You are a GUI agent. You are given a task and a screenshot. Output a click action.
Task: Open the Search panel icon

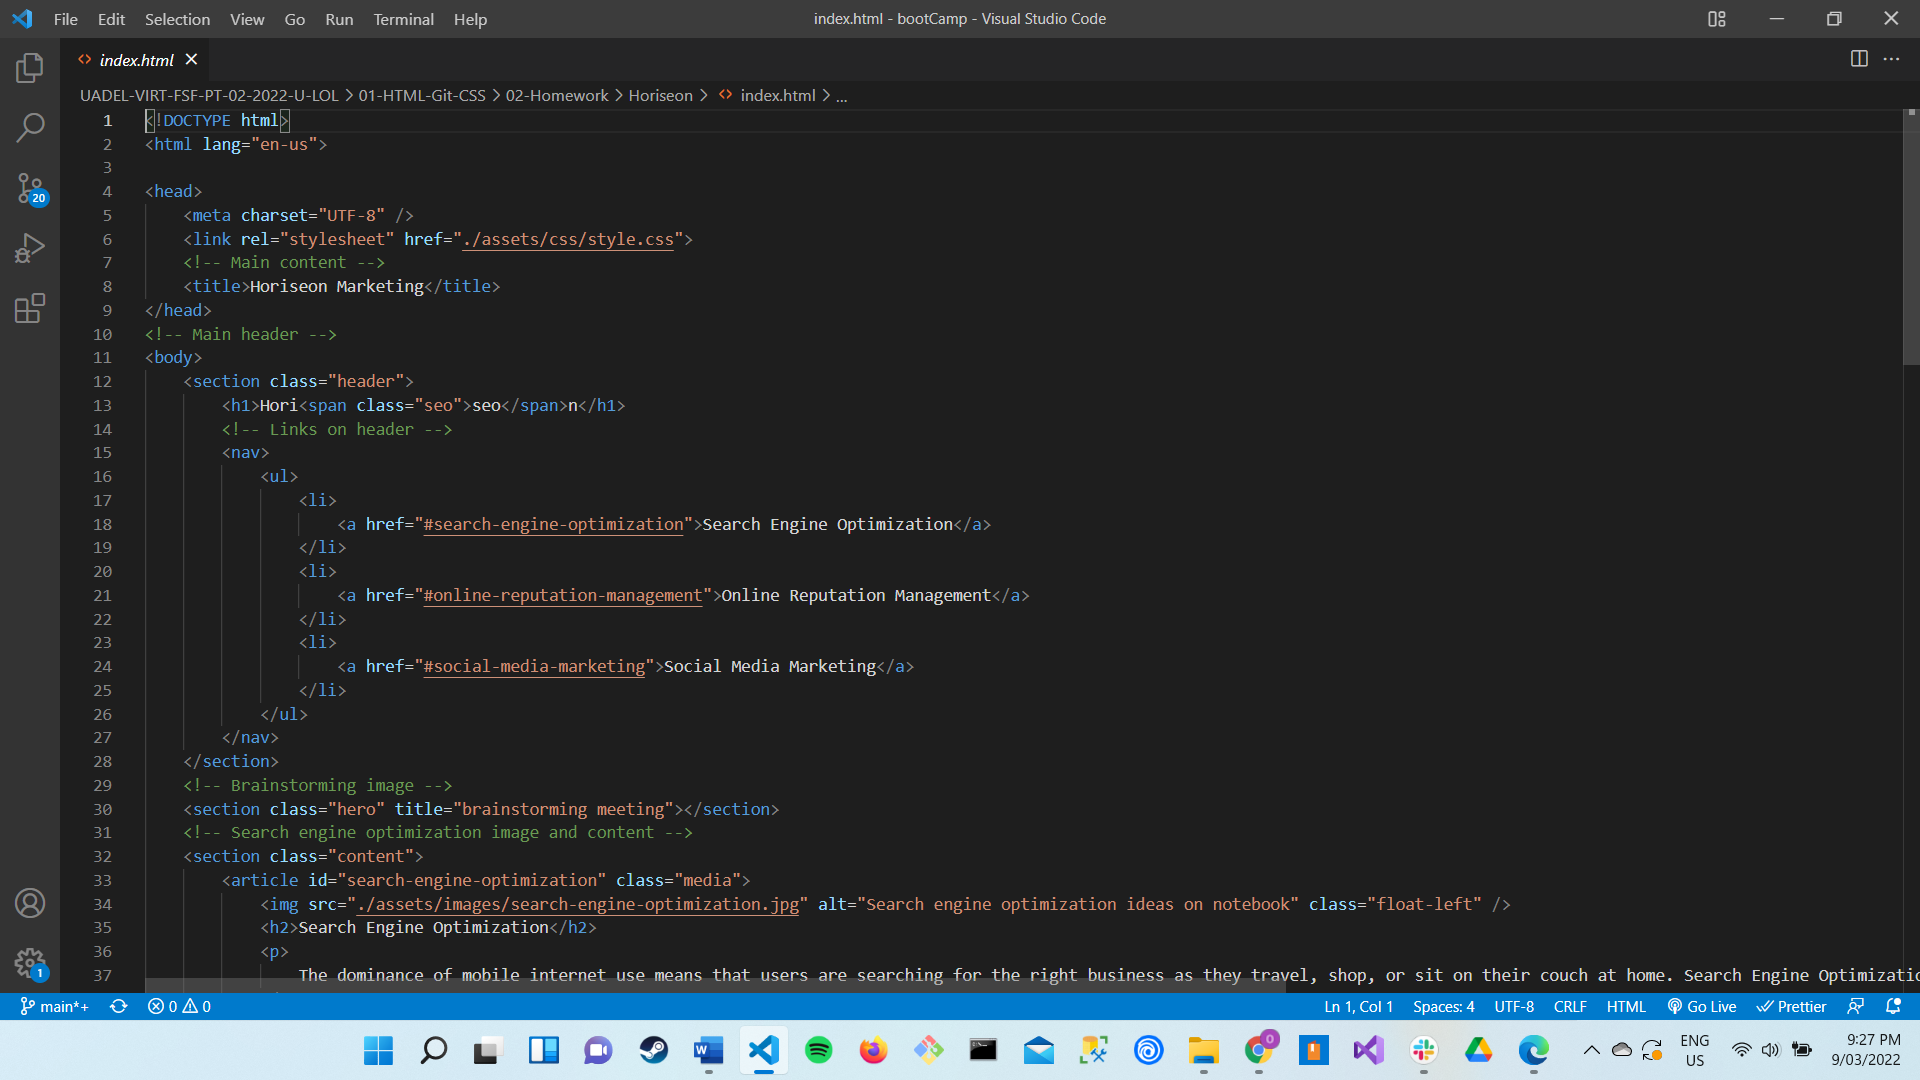pyautogui.click(x=29, y=128)
